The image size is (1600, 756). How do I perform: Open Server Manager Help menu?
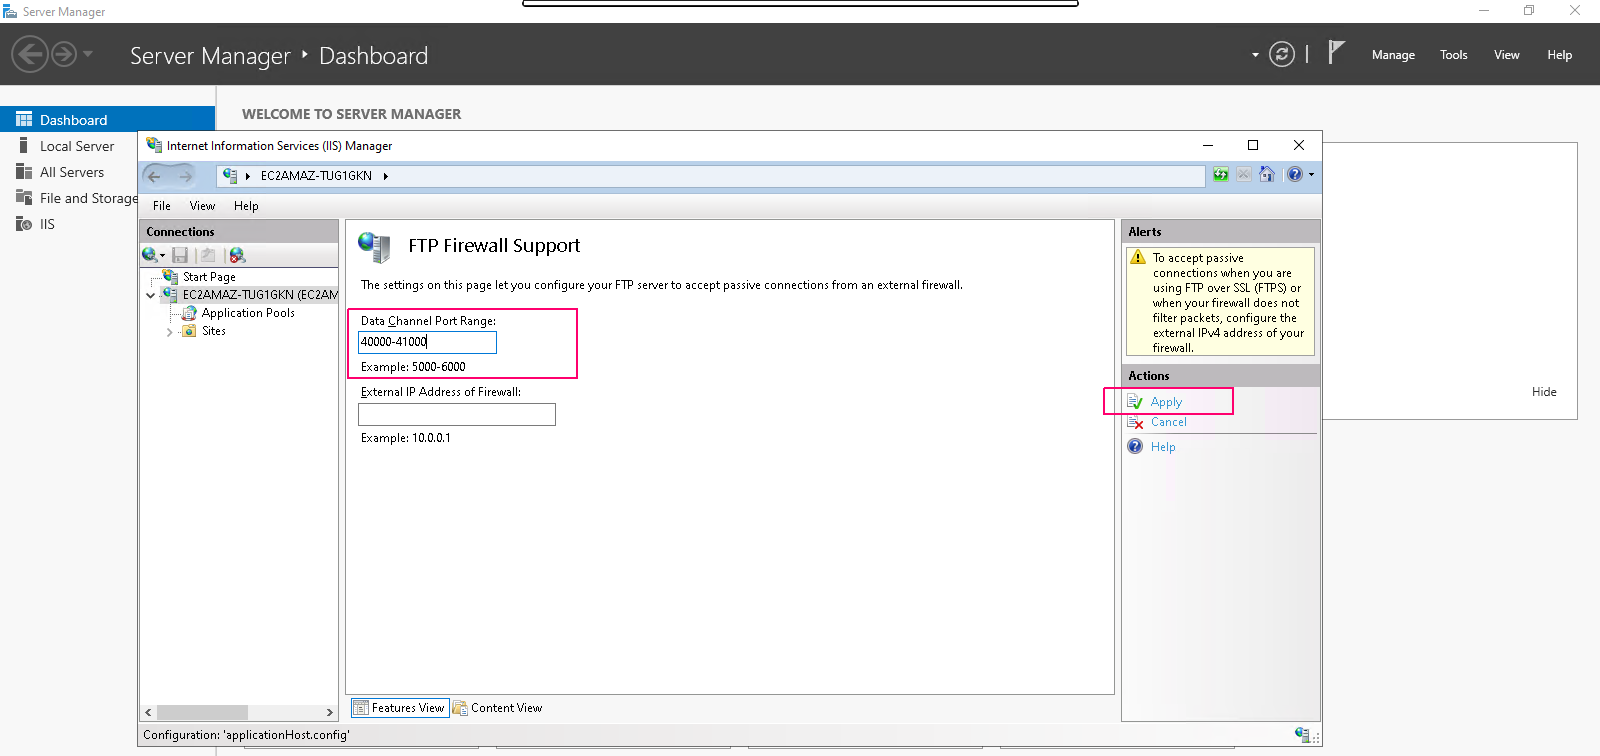click(x=1560, y=55)
